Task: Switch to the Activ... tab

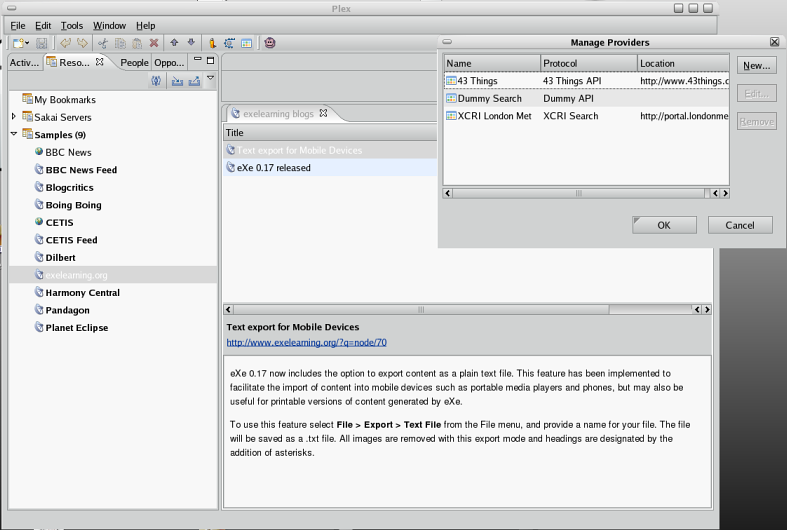Action: click(x=24, y=63)
